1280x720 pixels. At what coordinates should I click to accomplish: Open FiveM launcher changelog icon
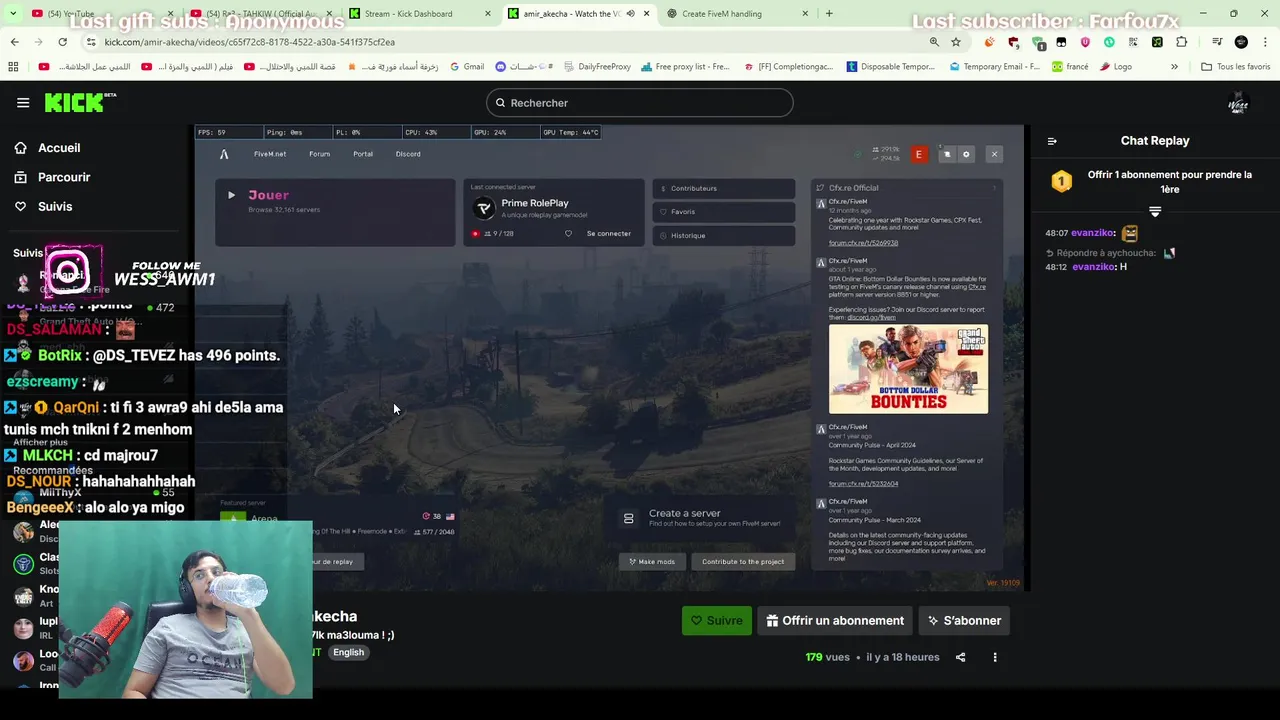click(947, 154)
